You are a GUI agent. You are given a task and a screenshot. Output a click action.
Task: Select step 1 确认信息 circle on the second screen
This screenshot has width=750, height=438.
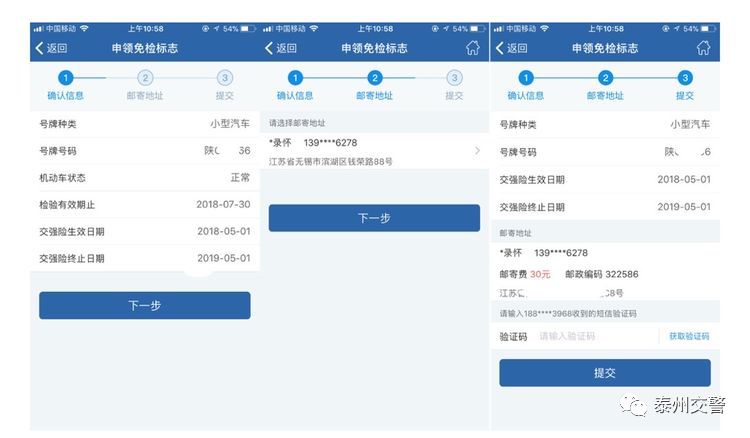[x=295, y=77]
